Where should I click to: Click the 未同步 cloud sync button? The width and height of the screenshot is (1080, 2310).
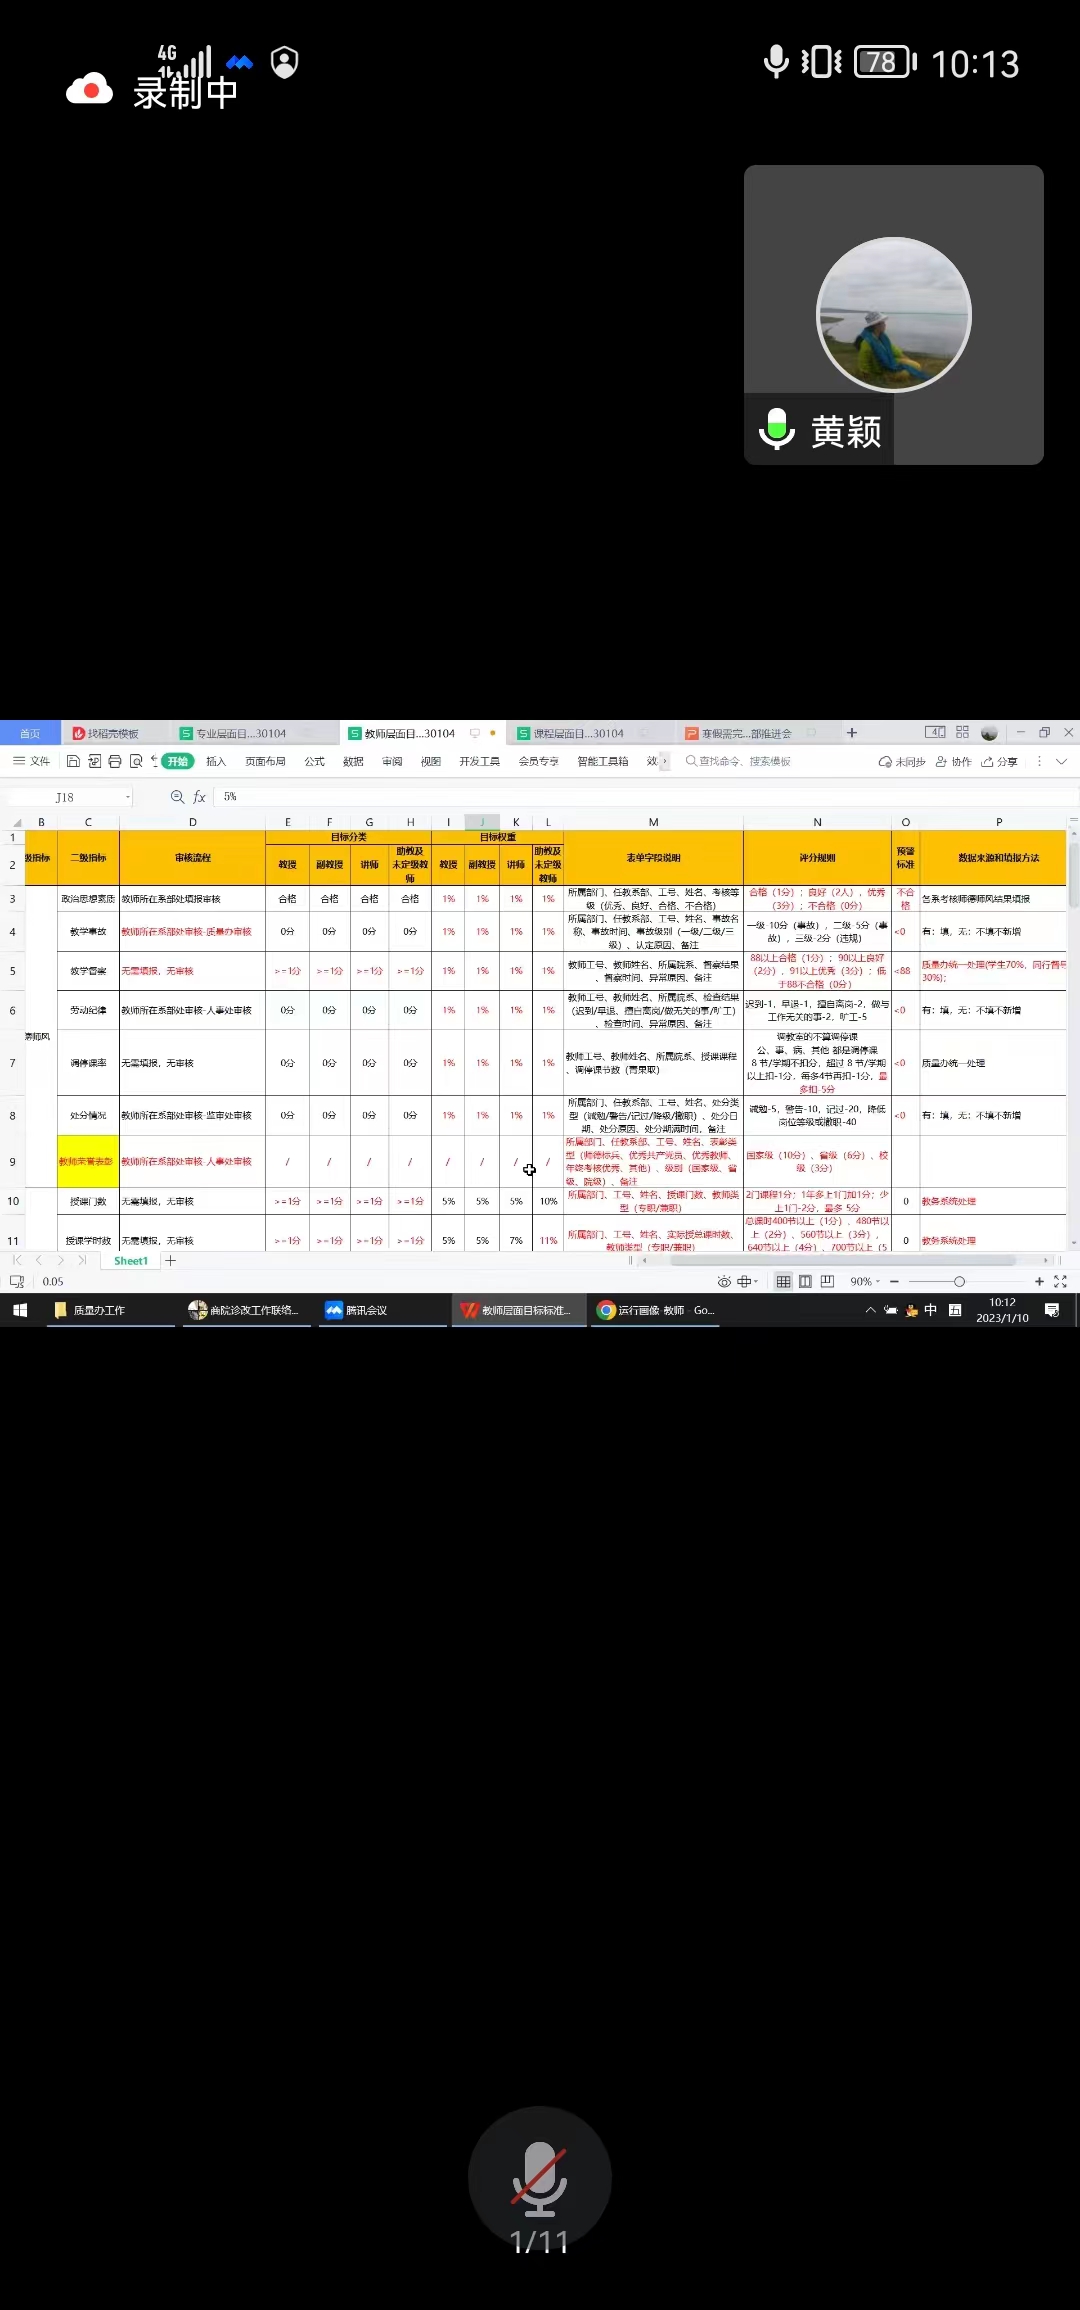[902, 761]
